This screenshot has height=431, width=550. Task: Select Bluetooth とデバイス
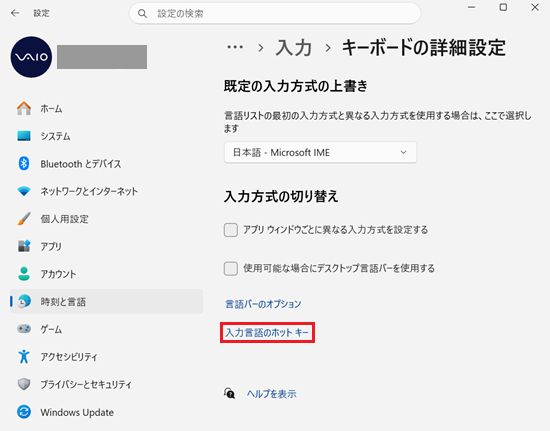coord(106,163)
